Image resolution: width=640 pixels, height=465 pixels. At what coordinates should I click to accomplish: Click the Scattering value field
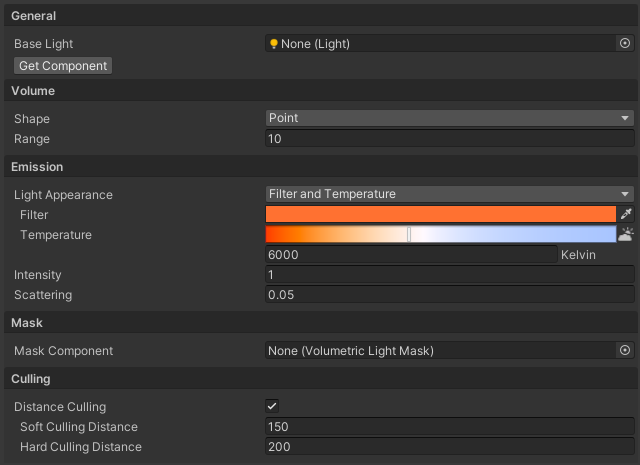point(450,295)
